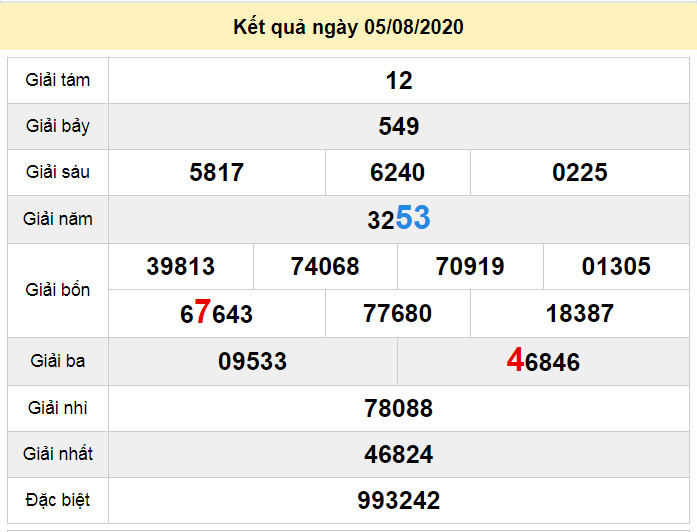The image size is (697, 532).
Task: Click the Giải tám number 12
Action: click(399, 81)
